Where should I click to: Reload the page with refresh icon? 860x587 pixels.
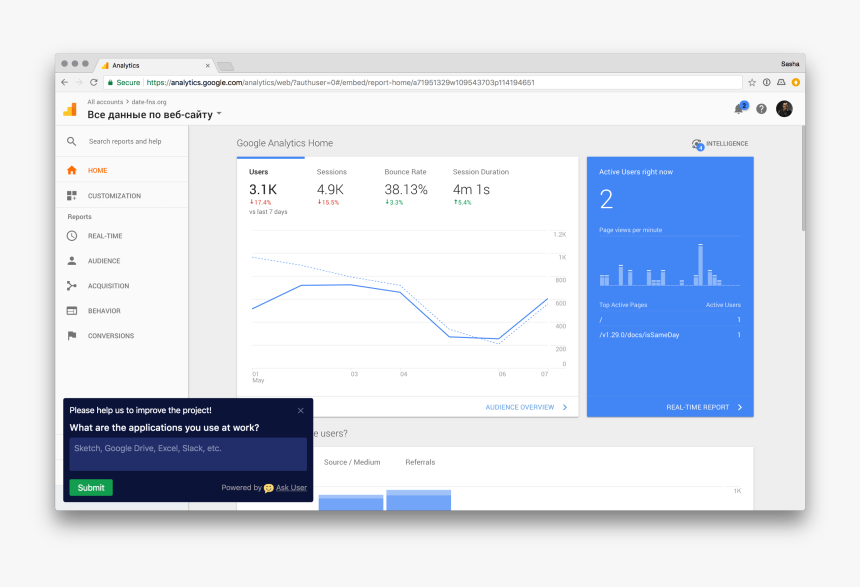[94, 82]
